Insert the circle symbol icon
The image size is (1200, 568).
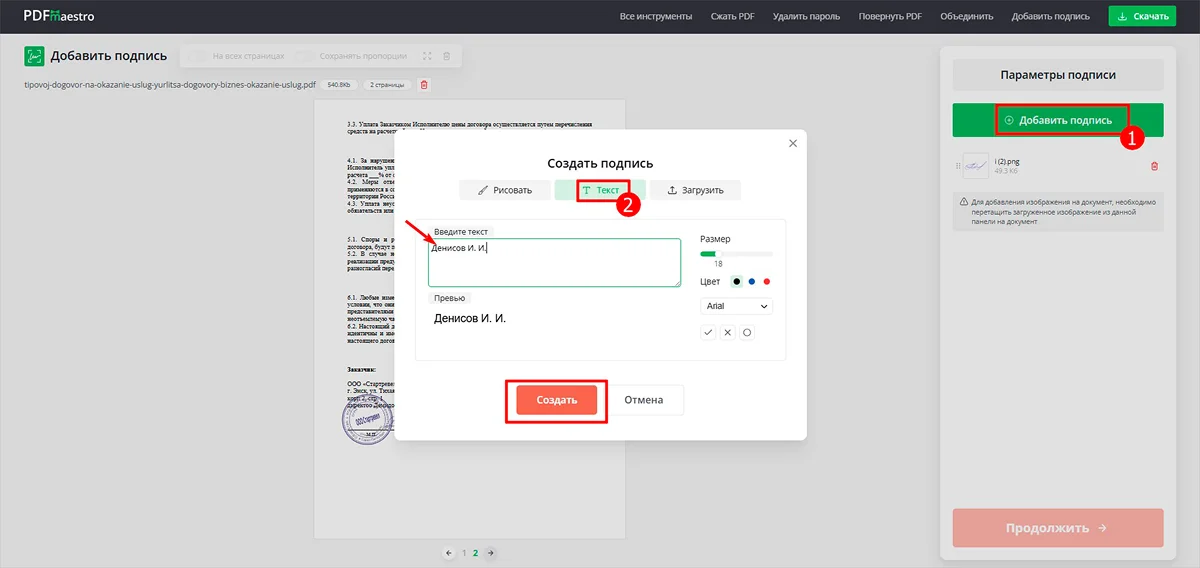click(746, 332)
